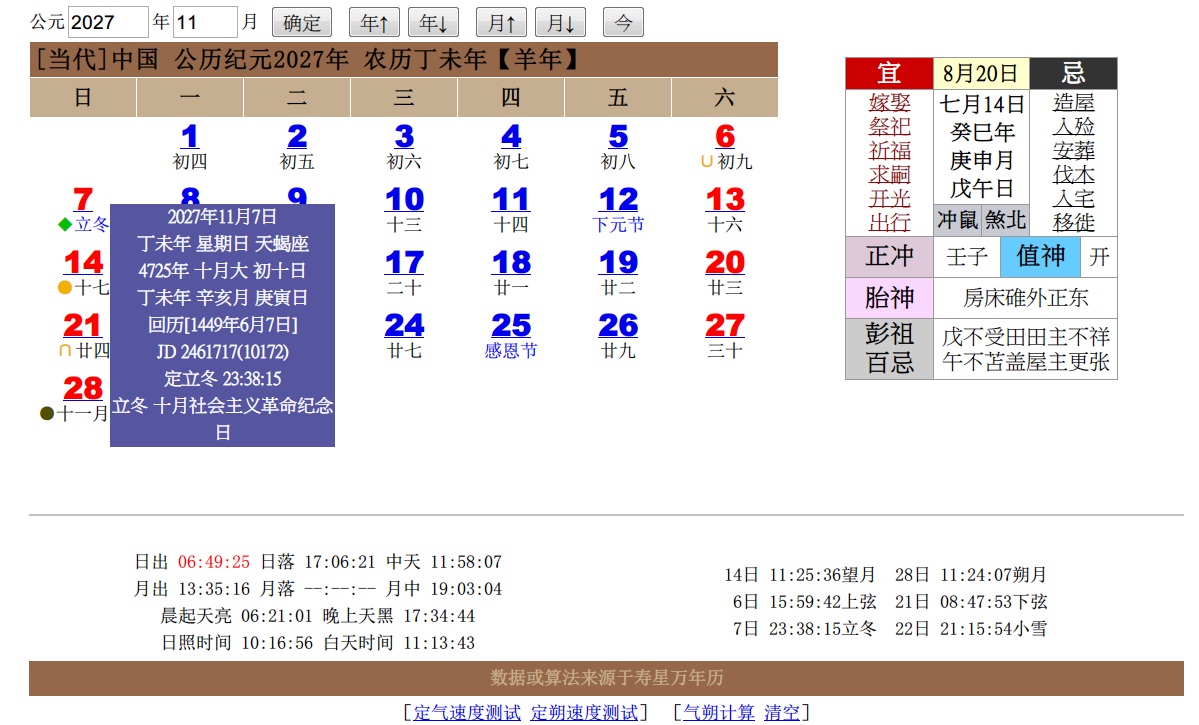Open the 定气速度测试 link
This screenshot has width=1199, height=725.
[467, 712]
